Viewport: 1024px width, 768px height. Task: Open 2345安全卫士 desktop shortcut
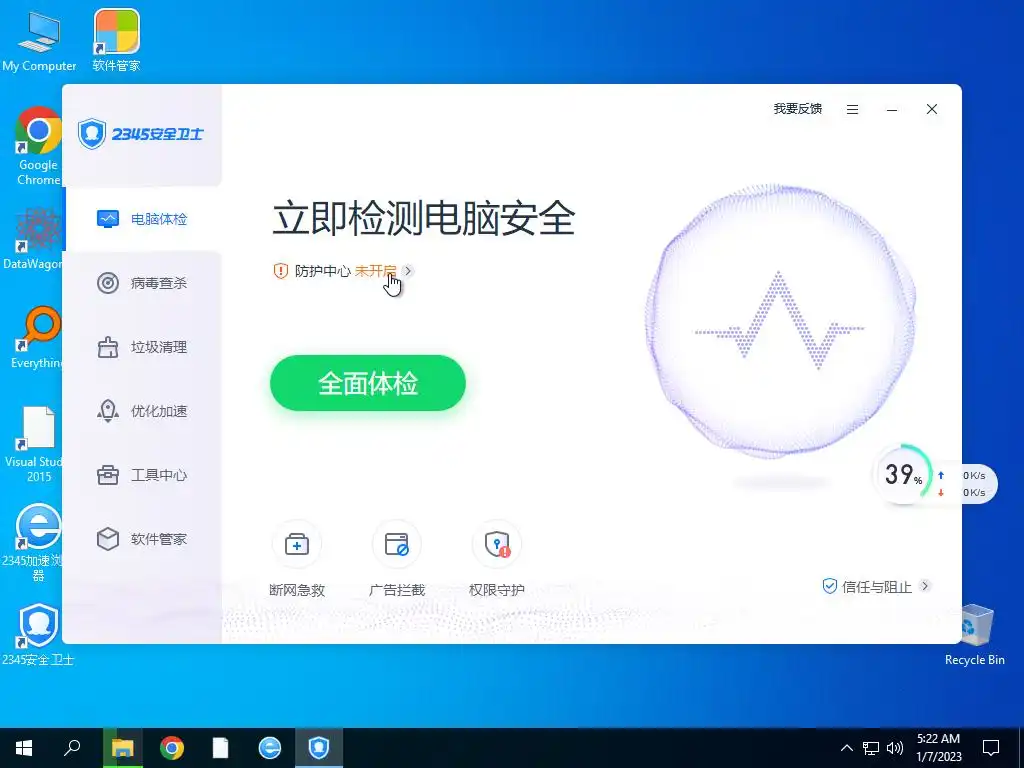tap(38, 635)
